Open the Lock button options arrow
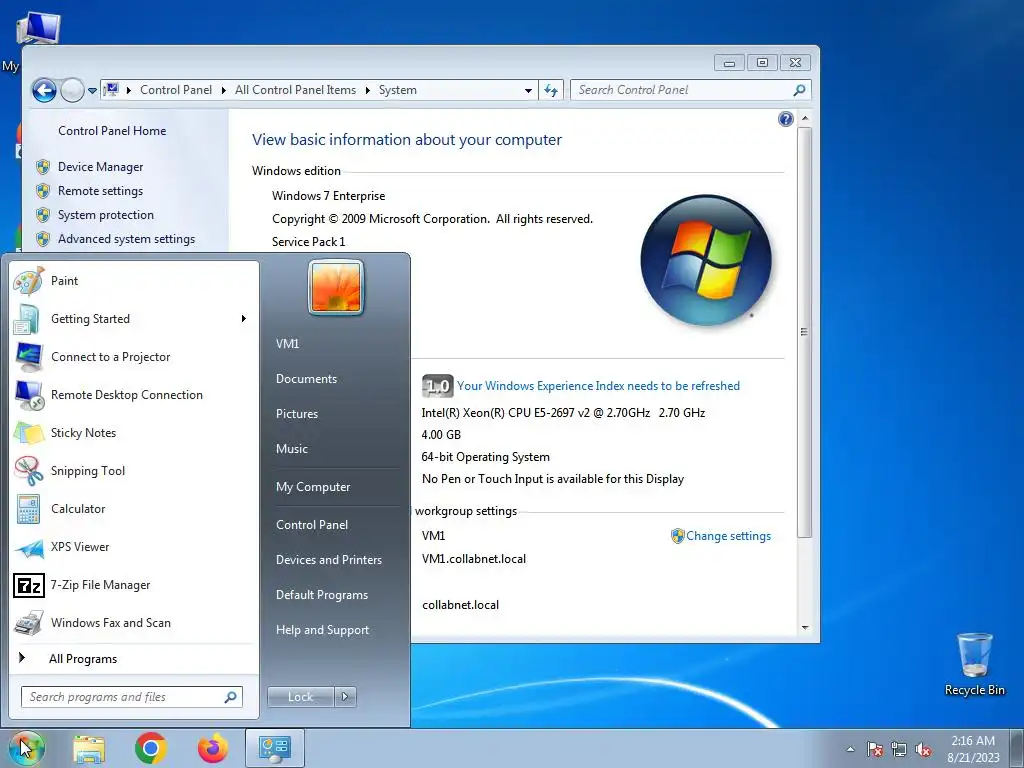 pyautogui.click(x=345, y=697)
